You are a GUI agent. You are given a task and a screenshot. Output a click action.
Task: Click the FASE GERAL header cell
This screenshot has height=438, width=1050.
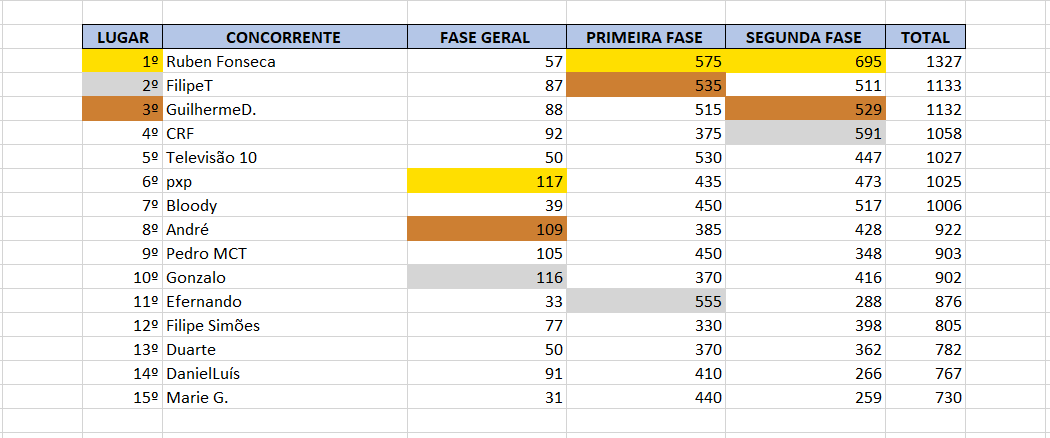click(x=487, y=38)
